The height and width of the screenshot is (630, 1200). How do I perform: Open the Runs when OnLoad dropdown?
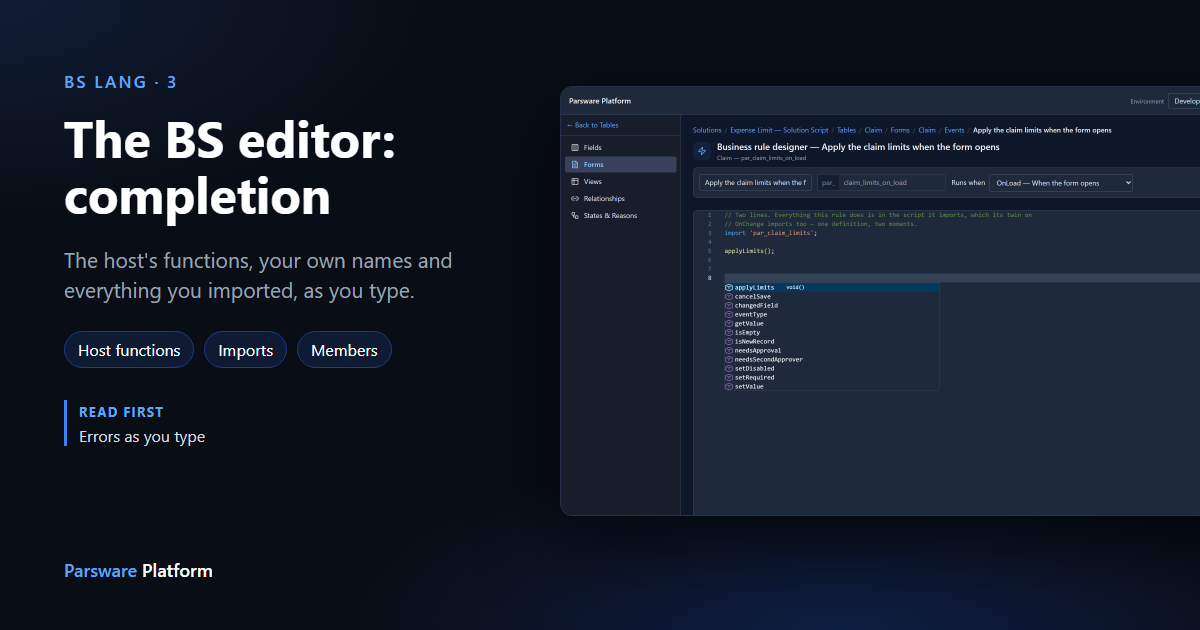1061,183
